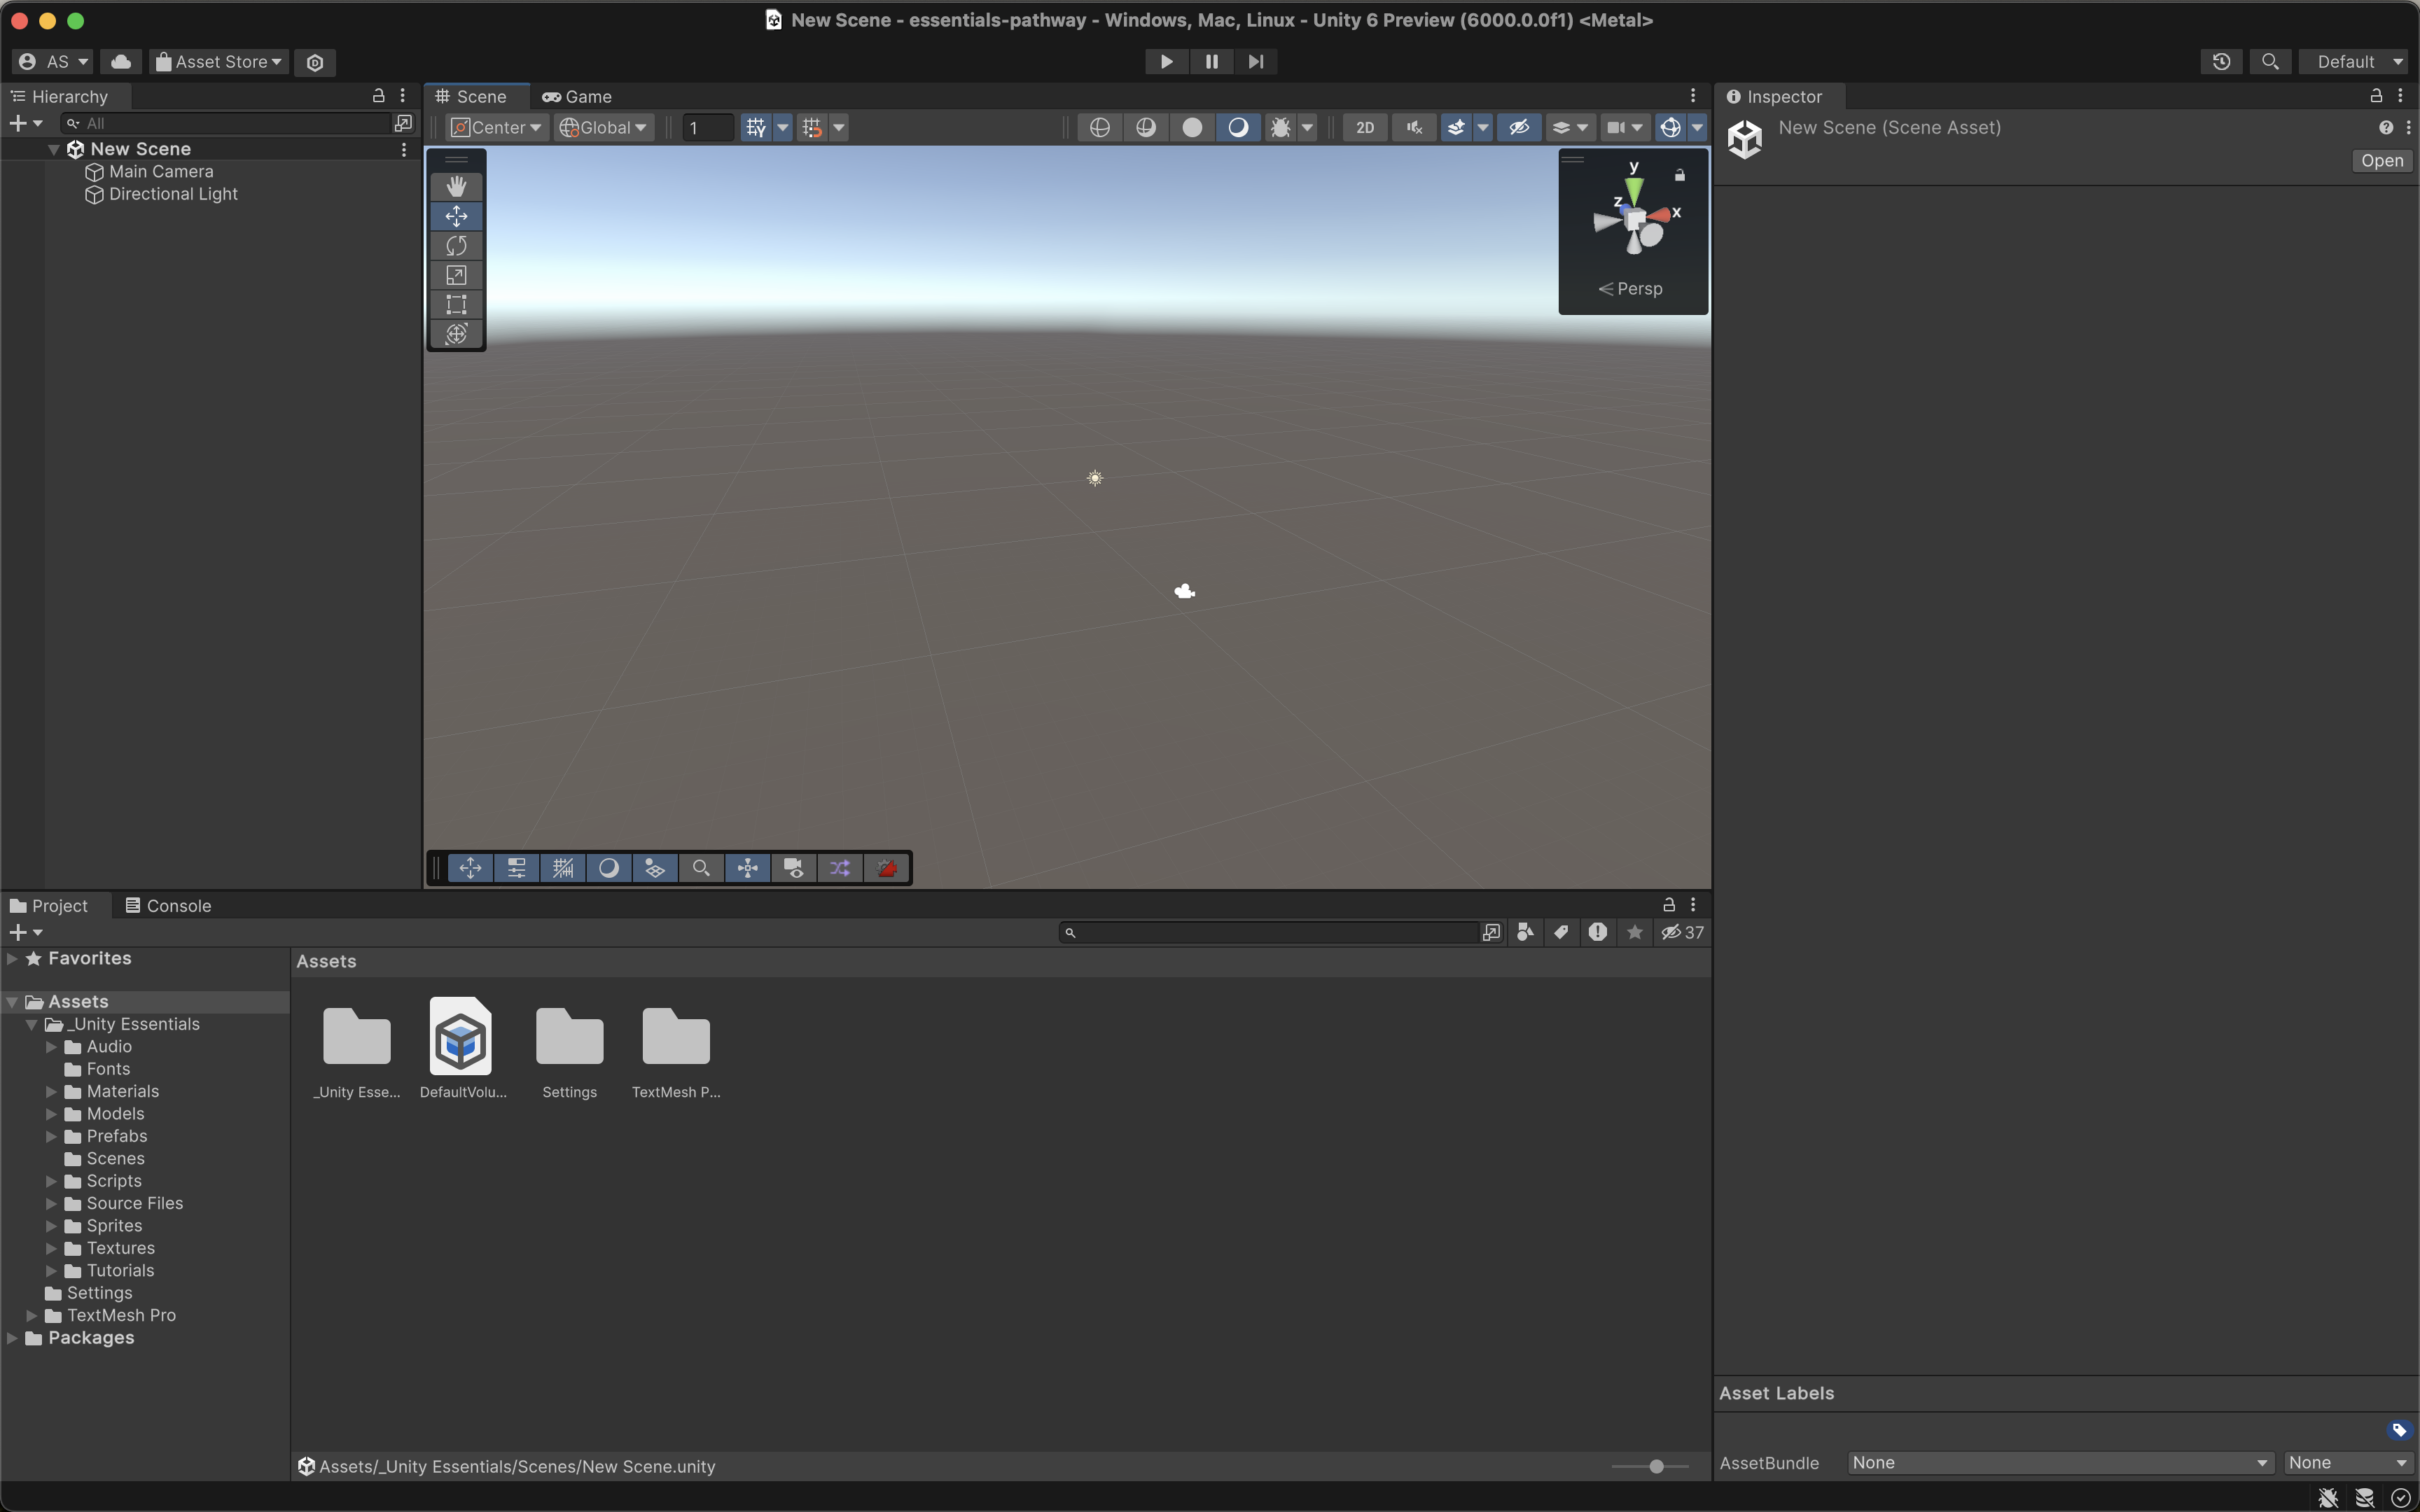
Task: Select the Scale tool
Action: coord(456,275)
